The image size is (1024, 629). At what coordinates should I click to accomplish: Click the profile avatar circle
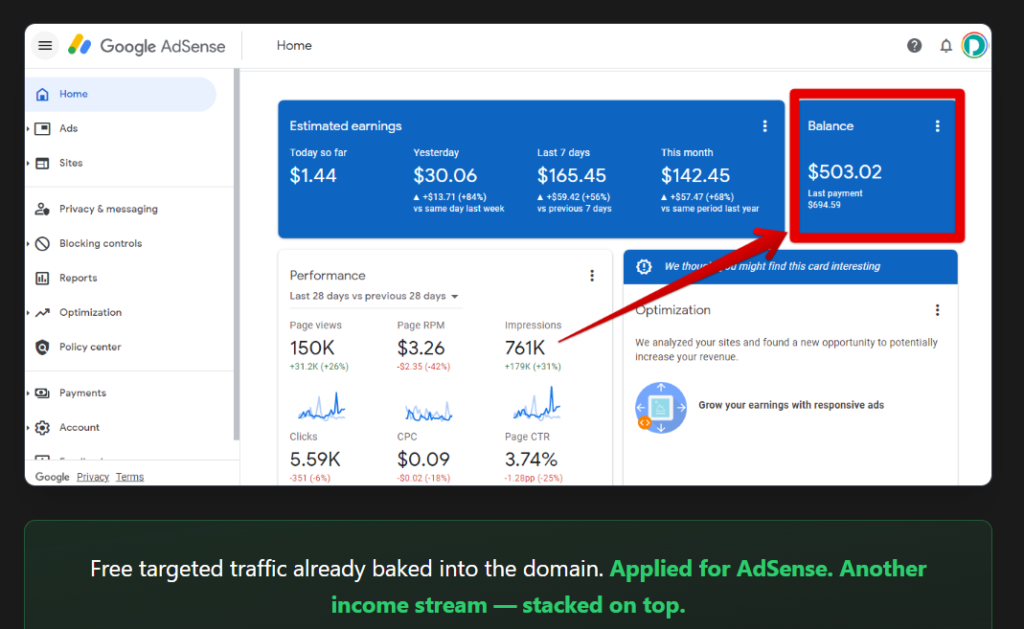974,45
